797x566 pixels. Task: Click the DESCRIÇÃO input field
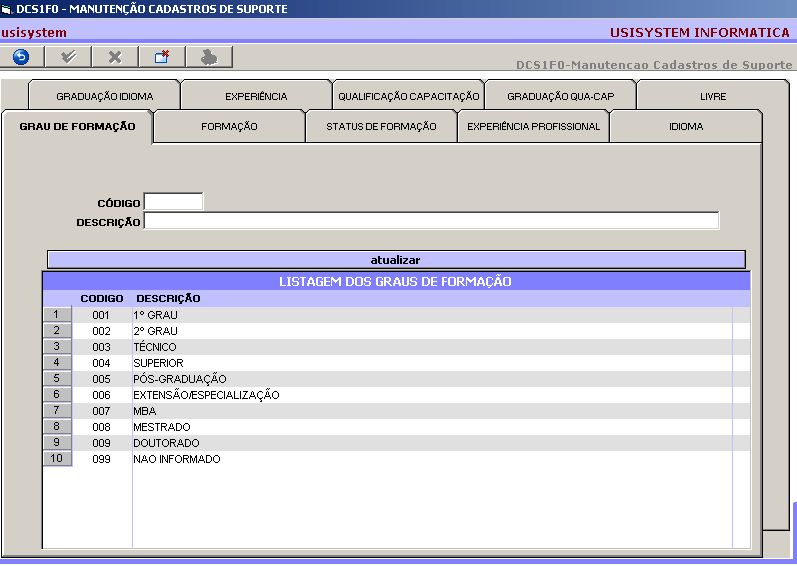point(432,221)
